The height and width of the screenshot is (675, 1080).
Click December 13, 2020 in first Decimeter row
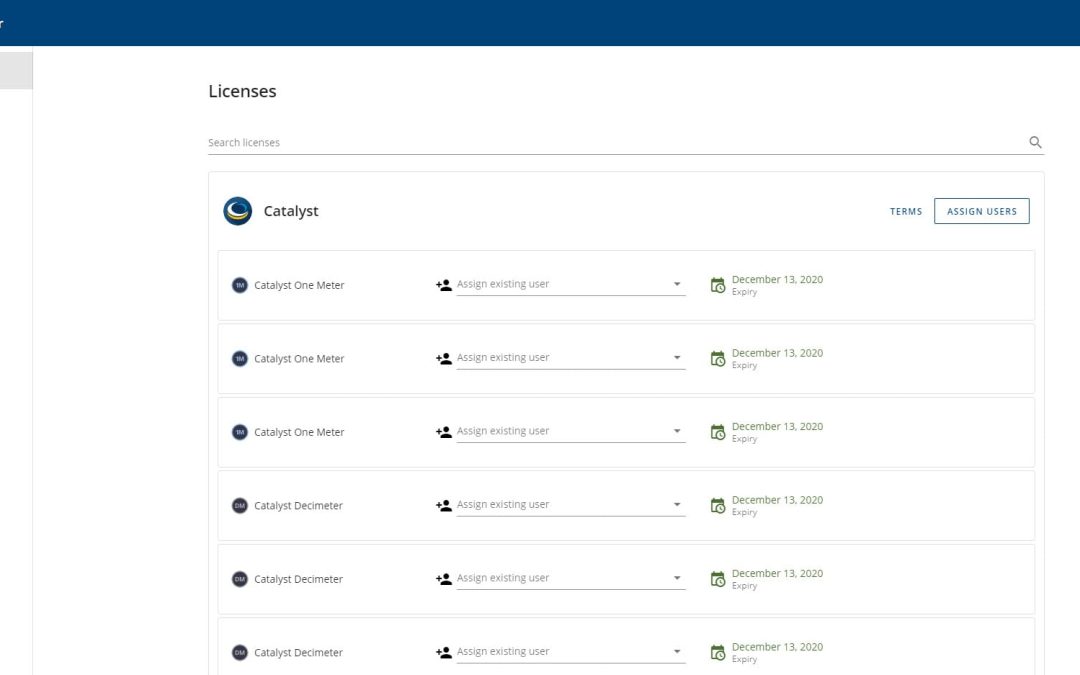777,500
